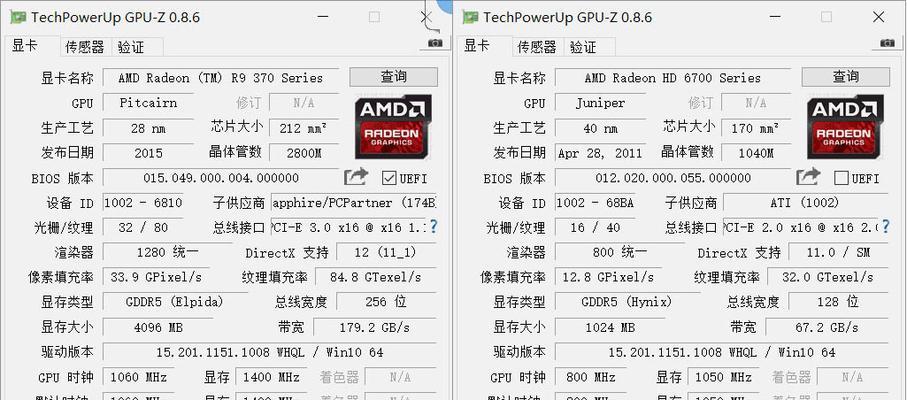Click the 1060 MHz GPU clock field
Screen dimensions: 907x400
[139, 377]
